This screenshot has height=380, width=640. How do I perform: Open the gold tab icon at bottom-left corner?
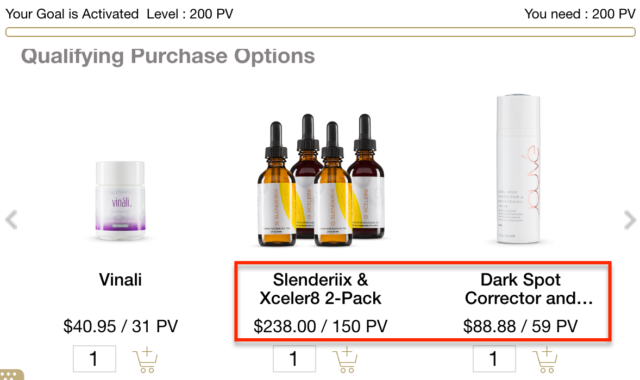[11, 375]
